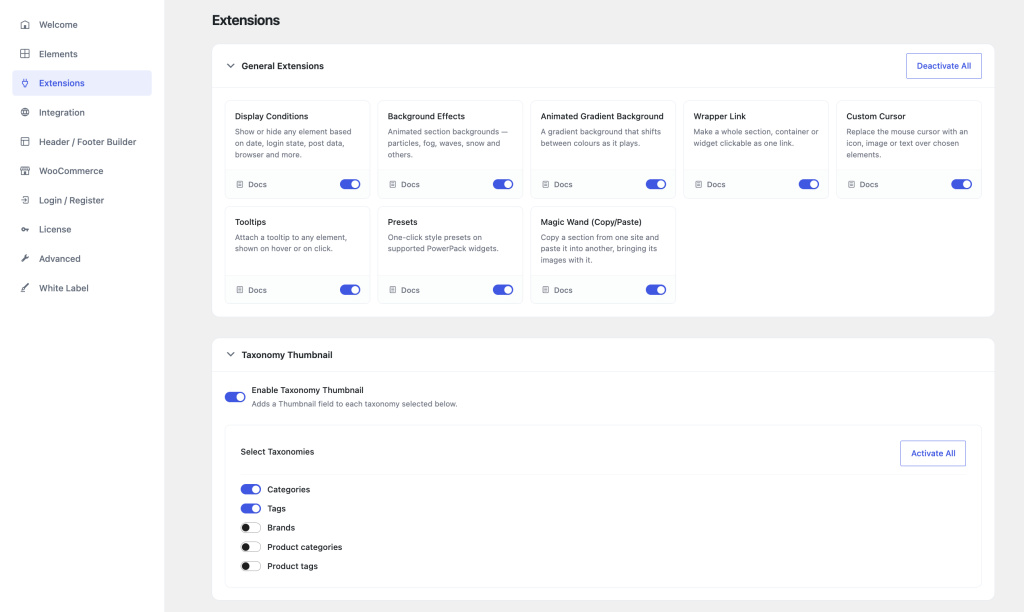Toggle Animated Gradient Background off

(x=656, y=184)
